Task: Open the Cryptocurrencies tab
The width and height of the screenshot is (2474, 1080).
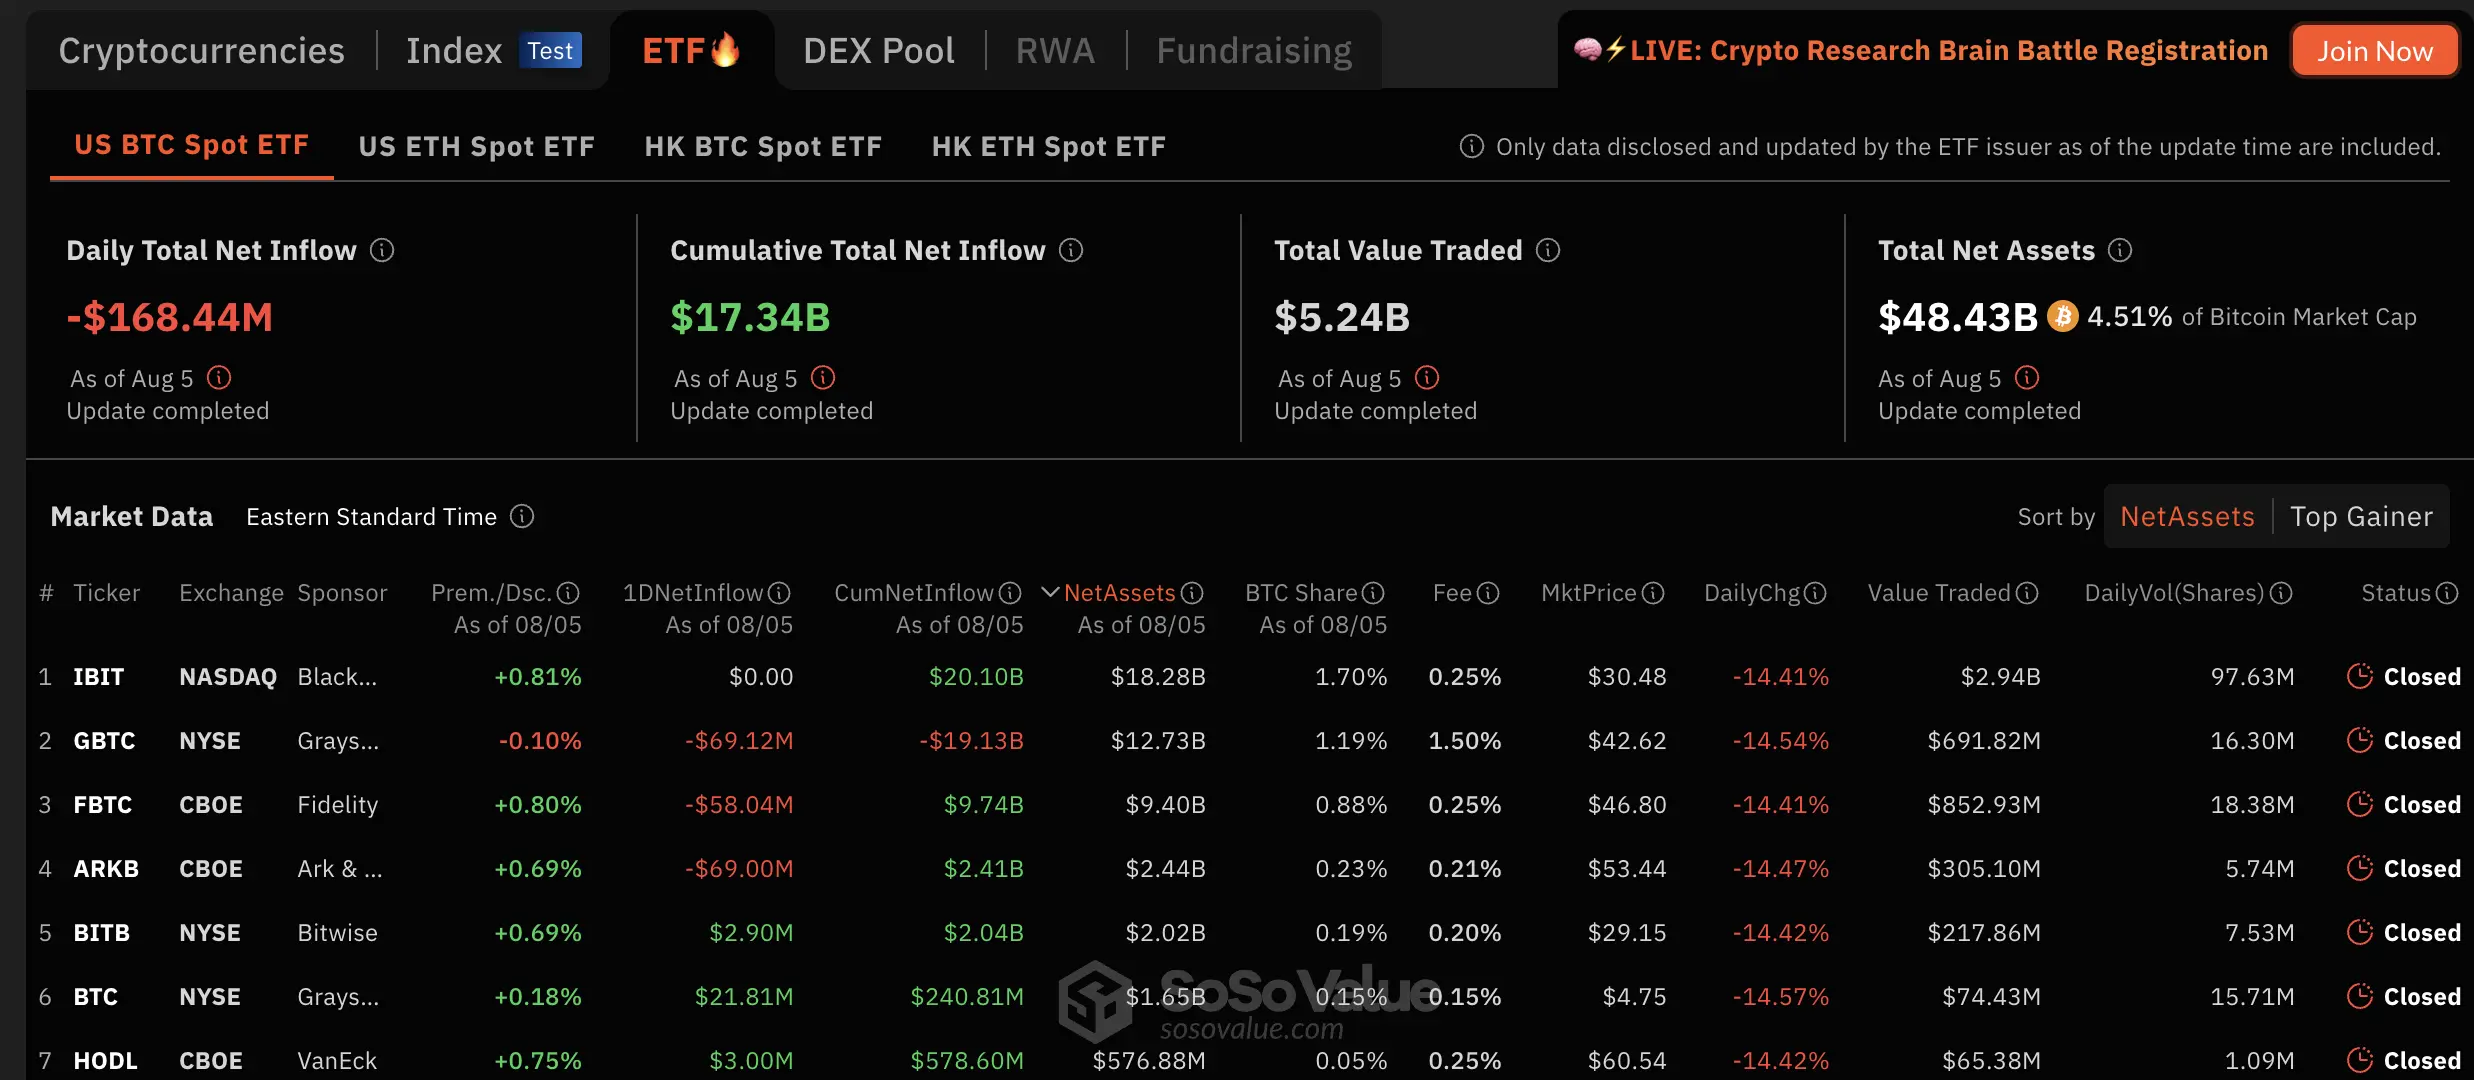Action: pyautogui.click(x=201, y=50)
